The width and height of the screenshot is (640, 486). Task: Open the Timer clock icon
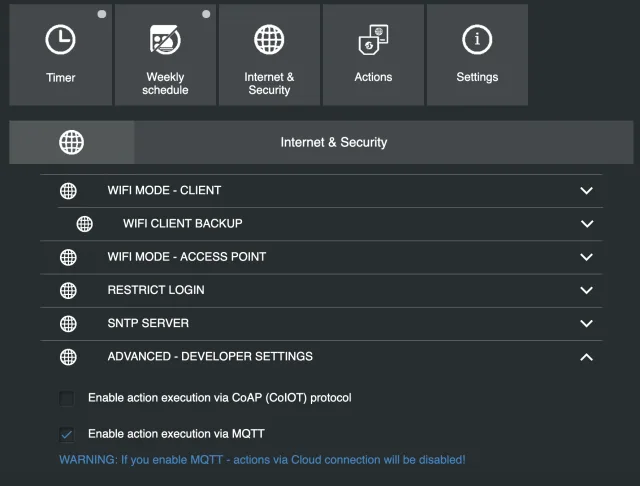(x=60, y=40)
